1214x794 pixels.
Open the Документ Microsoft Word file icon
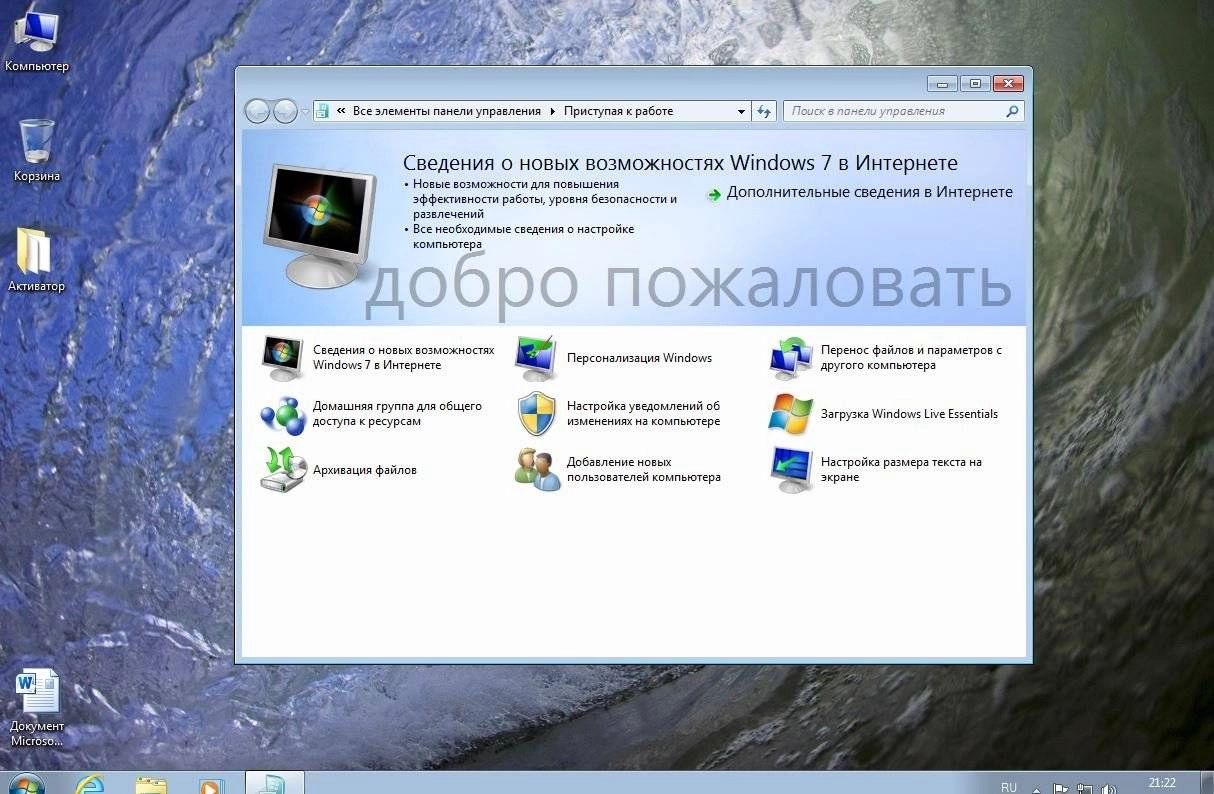(x=37, y=708)
